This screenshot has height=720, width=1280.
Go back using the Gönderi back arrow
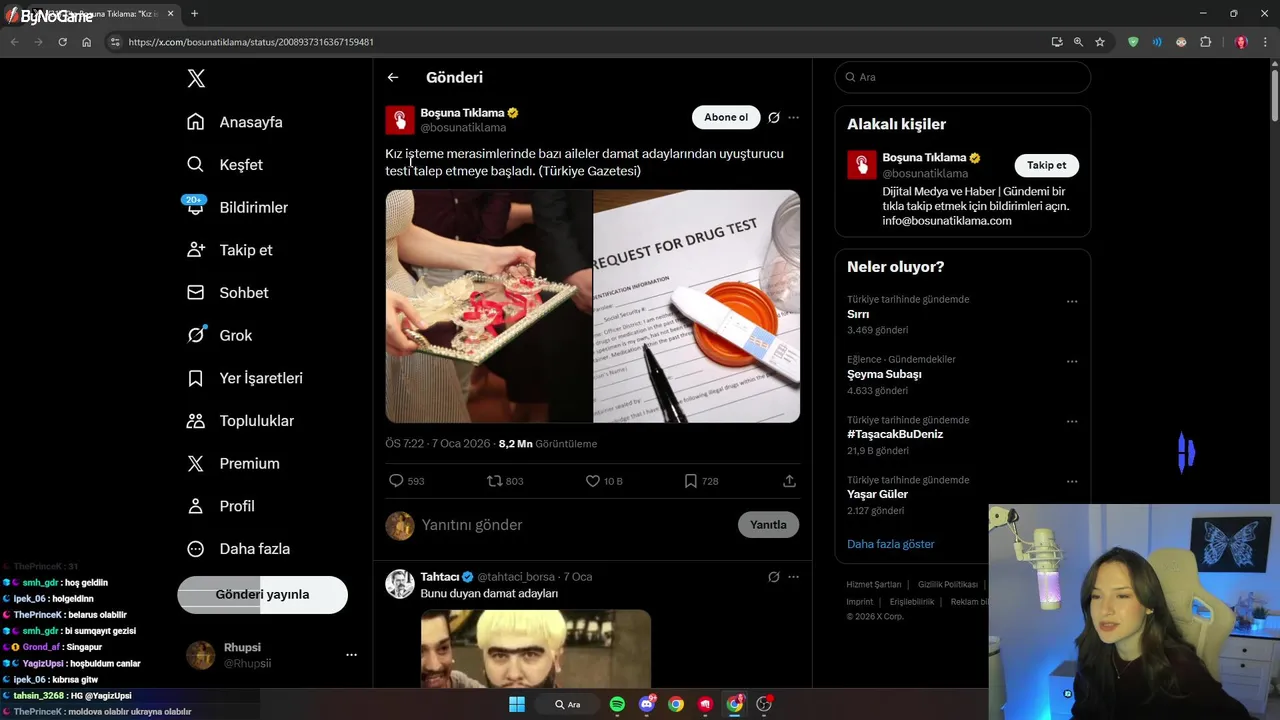[x=393, y=77]
